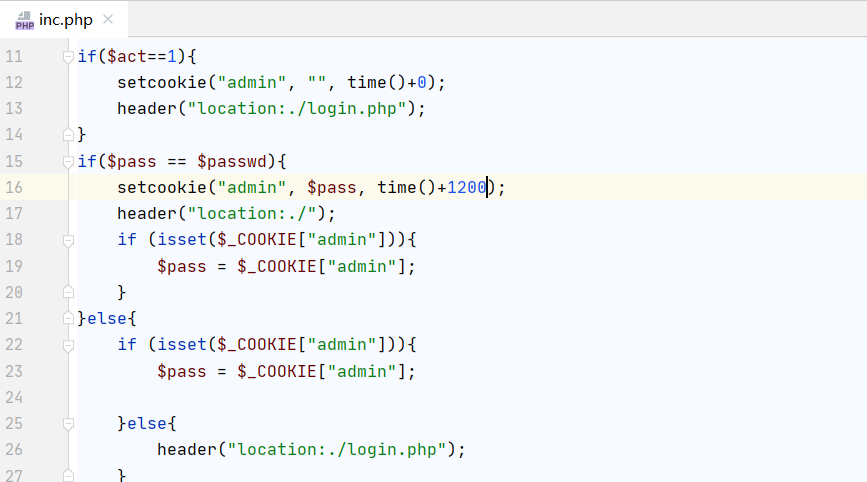This screenshot has height=482, width=867.
Task: Place cursor on the number 1200
Action: (x=466, y=187)
